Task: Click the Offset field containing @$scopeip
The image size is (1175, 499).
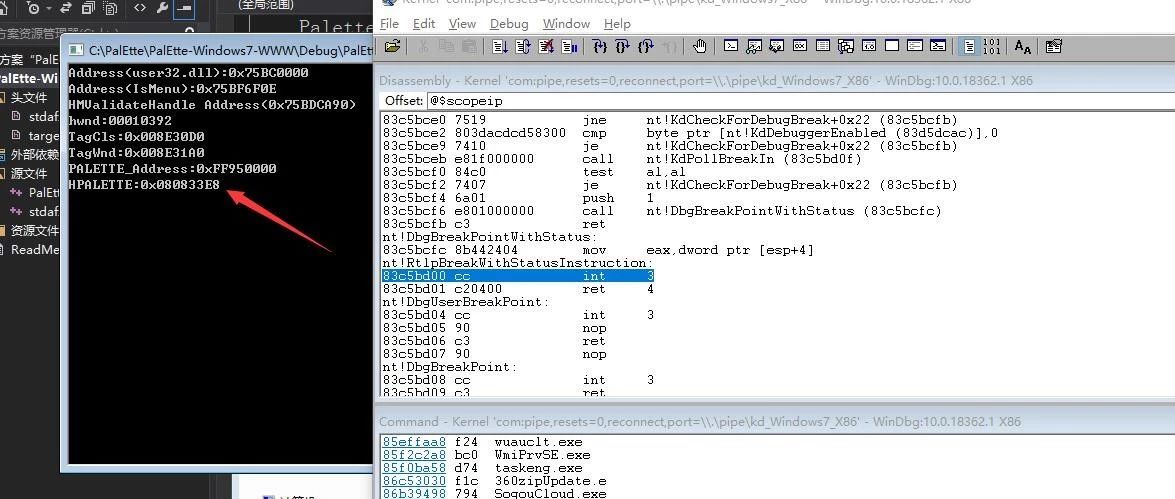Action: pos(800,100)
